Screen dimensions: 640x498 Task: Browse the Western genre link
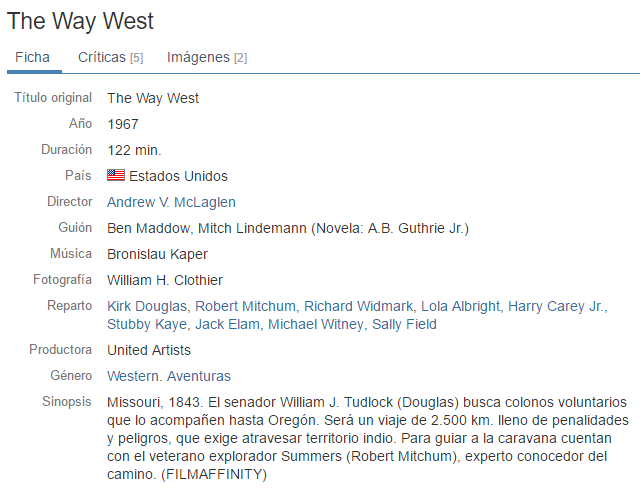pyautogui.click(x=133, y=376)
